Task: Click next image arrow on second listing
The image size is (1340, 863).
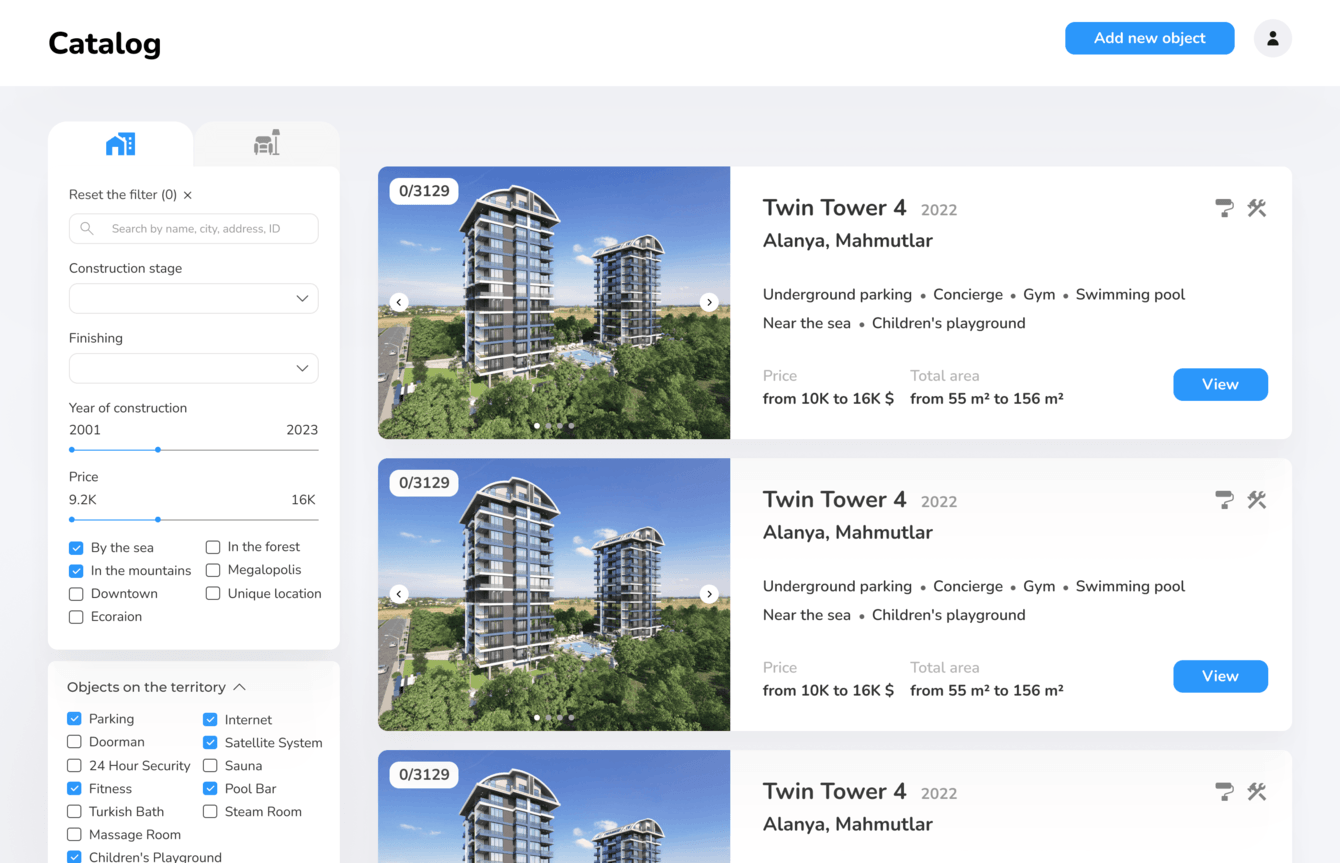Action: [709, 594]
